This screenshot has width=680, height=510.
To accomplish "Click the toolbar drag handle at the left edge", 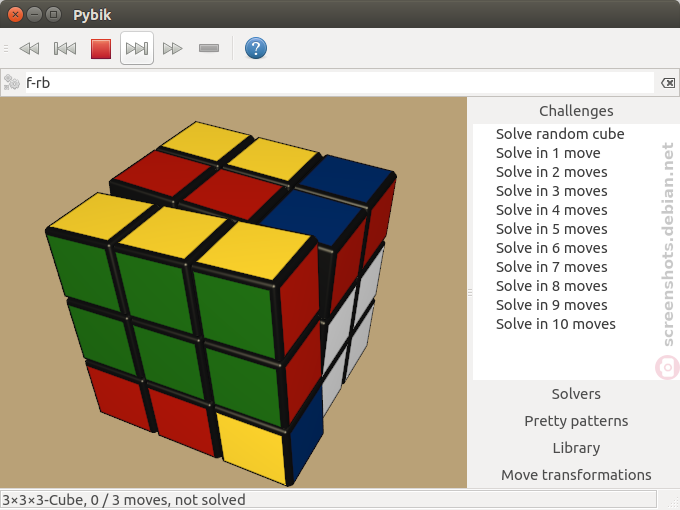I will click(6, 48).
